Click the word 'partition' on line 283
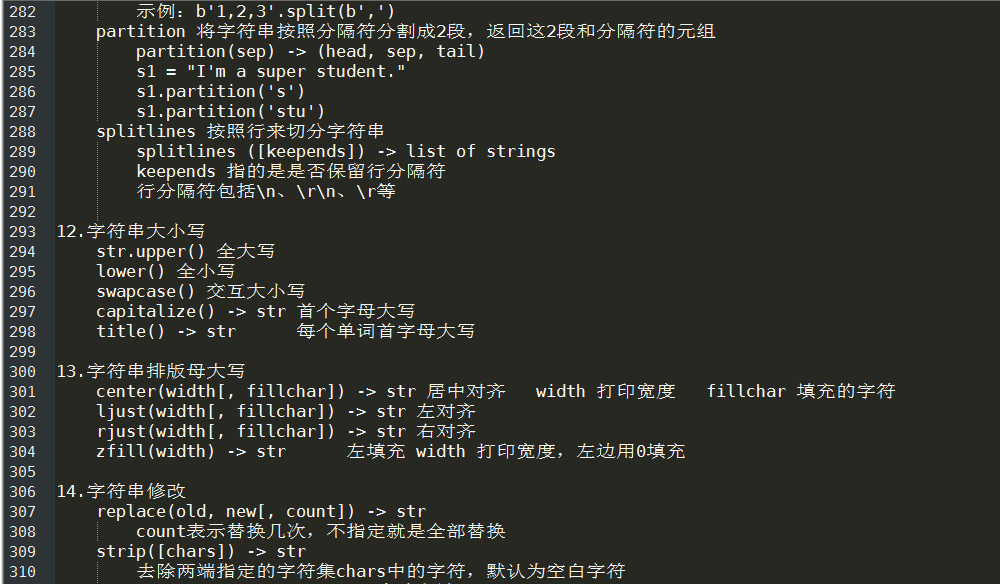 [x=141, y=31]
